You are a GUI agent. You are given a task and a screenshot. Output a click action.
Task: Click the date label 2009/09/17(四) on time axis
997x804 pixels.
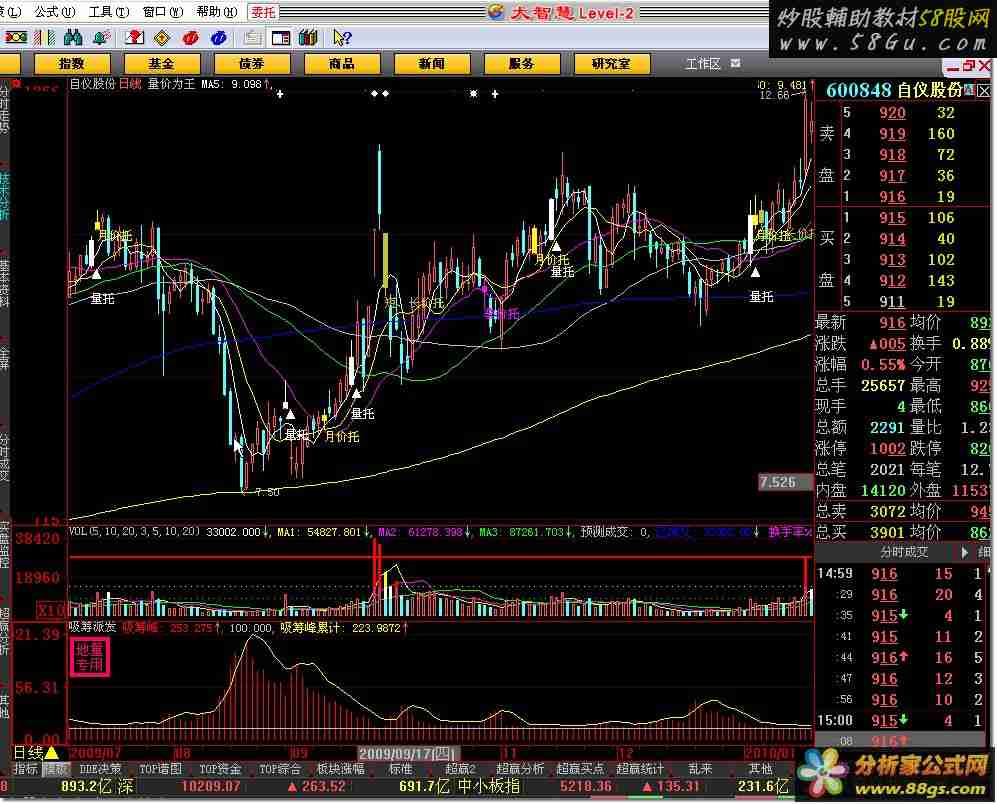click(407, 754)
